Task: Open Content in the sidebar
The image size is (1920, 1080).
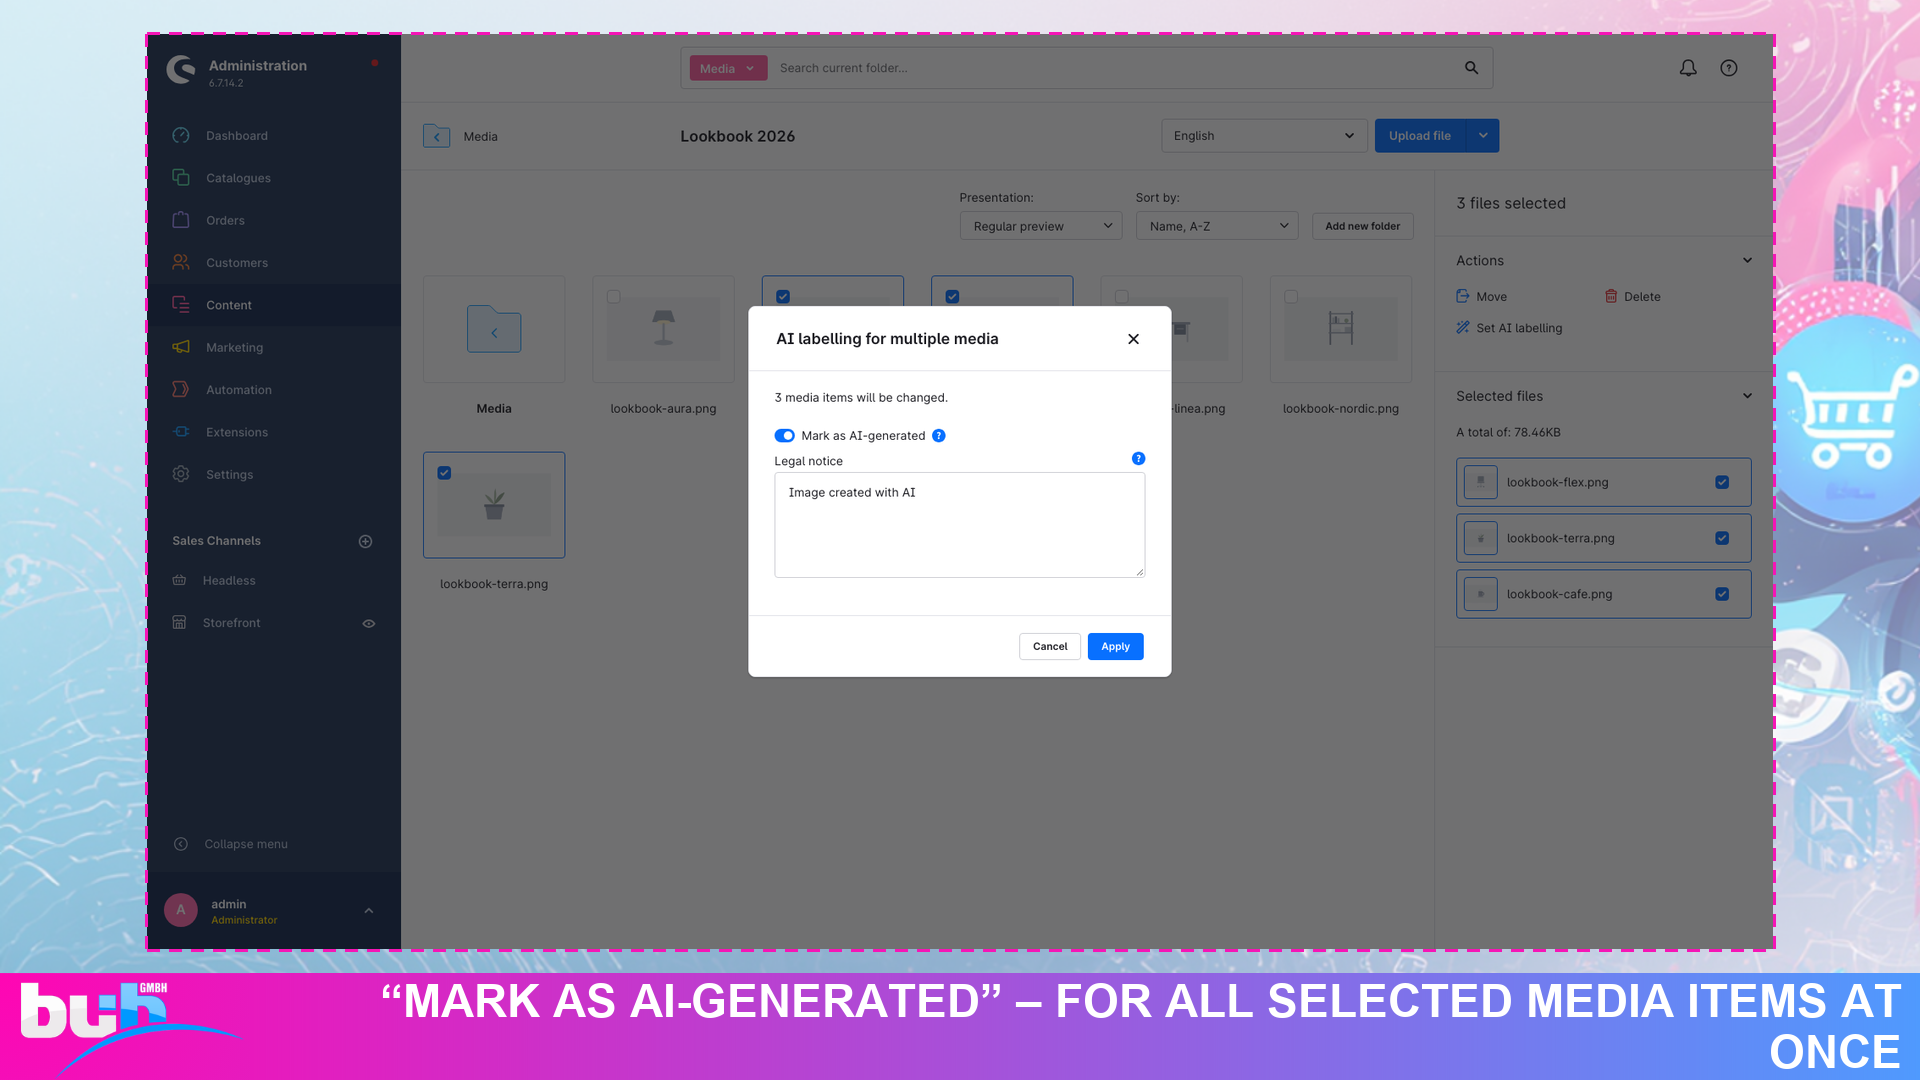Action: click(x=274, y=305)
